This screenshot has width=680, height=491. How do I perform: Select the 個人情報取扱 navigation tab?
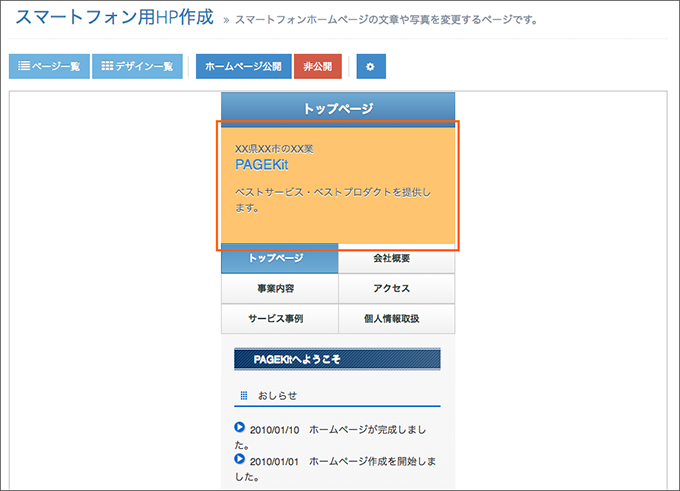pos(396,319)
